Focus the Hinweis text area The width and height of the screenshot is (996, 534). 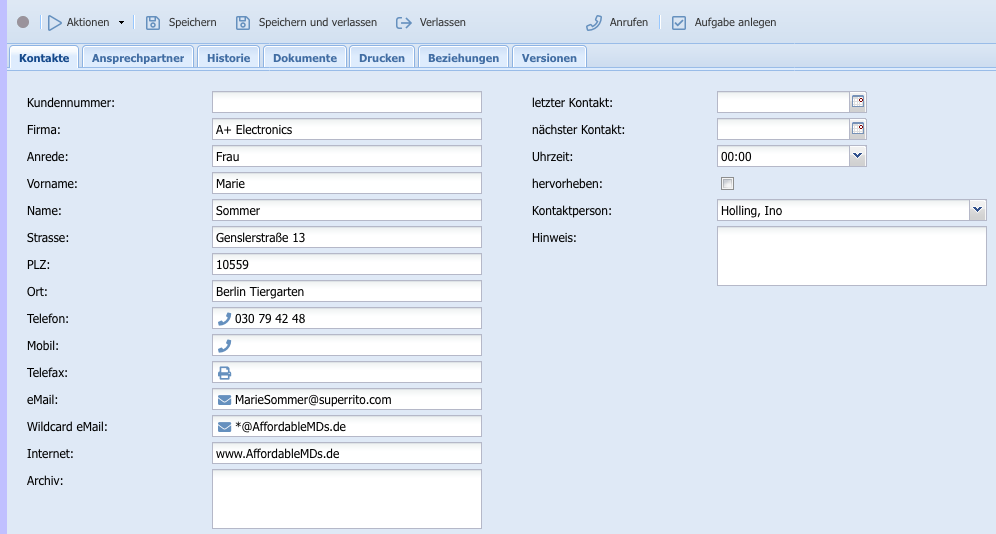[x=851, y=255]
